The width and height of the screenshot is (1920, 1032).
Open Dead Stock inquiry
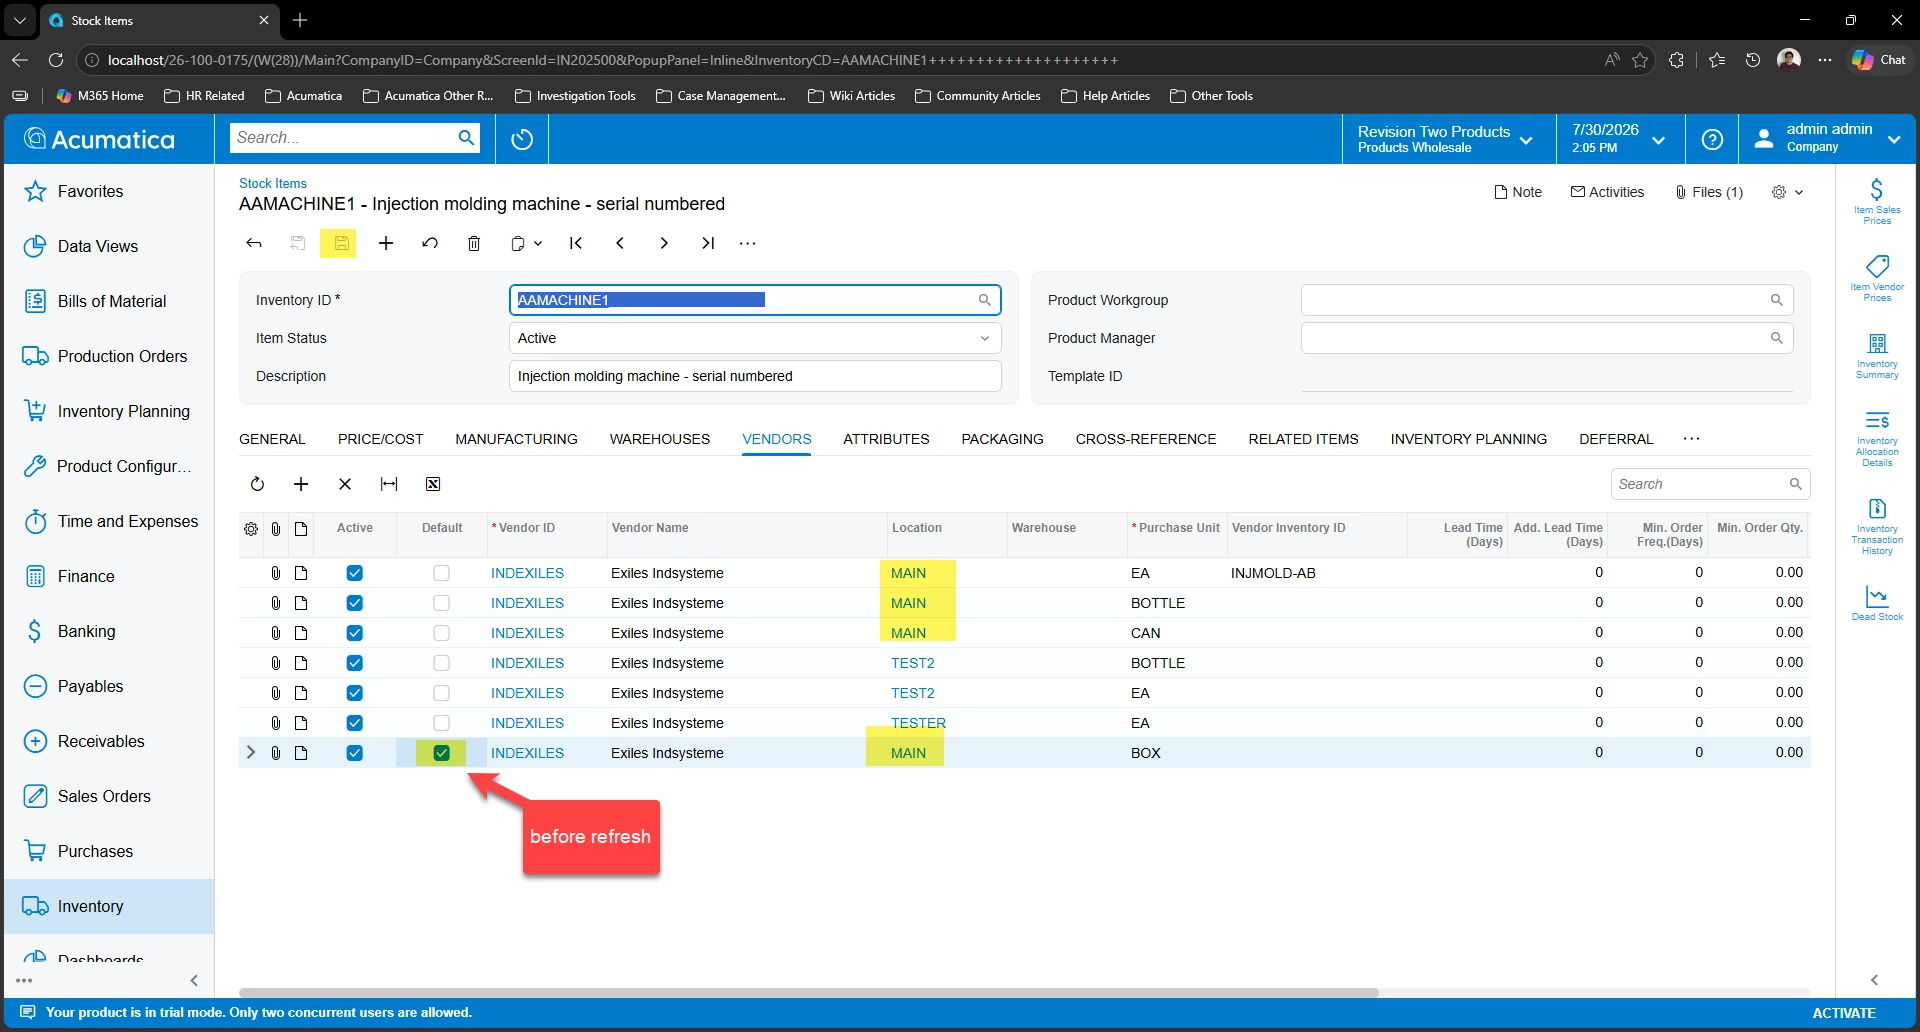pyautogui.click(x=1877, y=603)
